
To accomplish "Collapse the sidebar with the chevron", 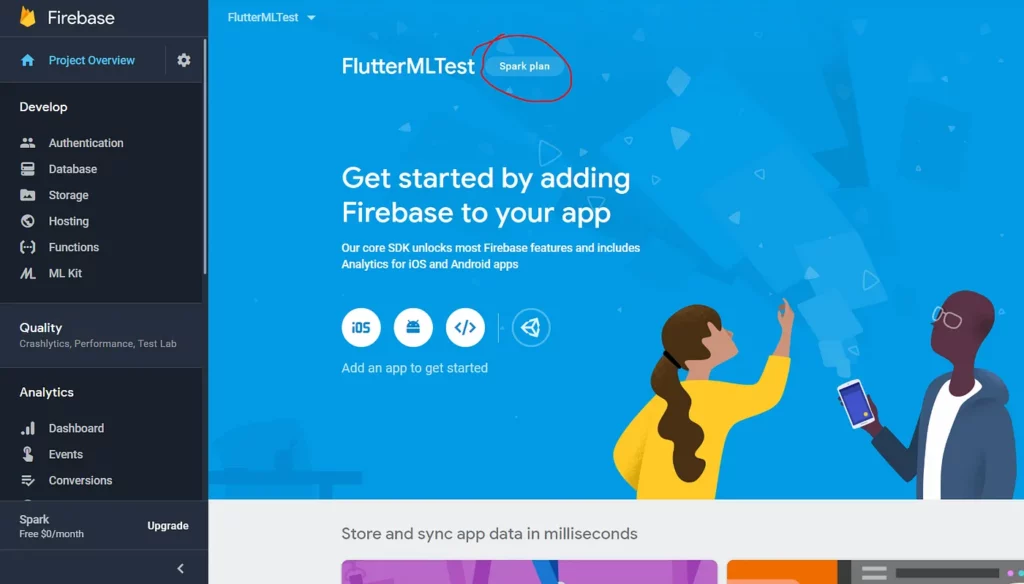I will pyautogui.click(x=181, y=568).
